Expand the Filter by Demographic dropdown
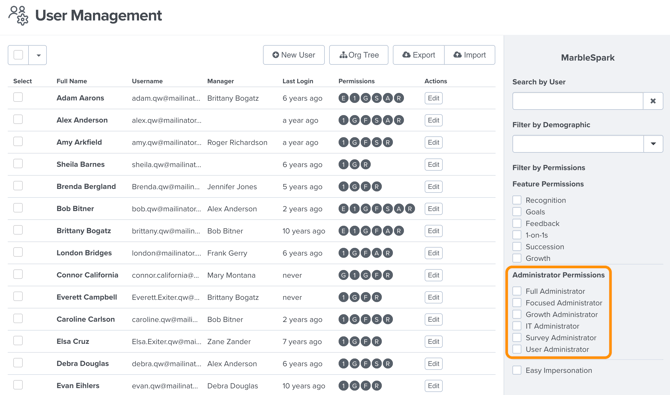Viewport: 670px width, 395px height. pyautogui.click(x=653, y=144)
